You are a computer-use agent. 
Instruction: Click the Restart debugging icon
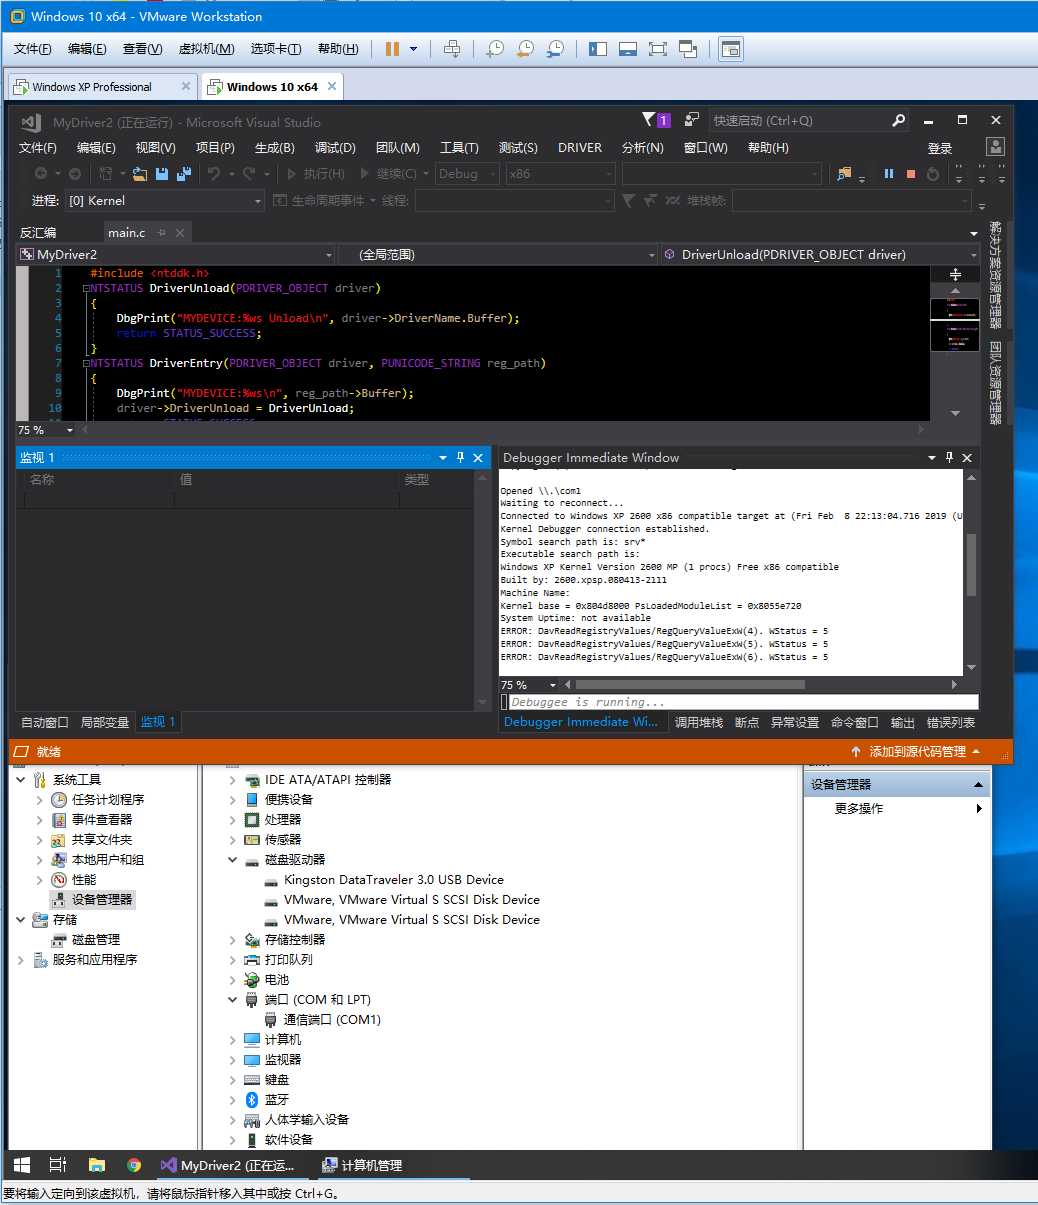(933, 174)
